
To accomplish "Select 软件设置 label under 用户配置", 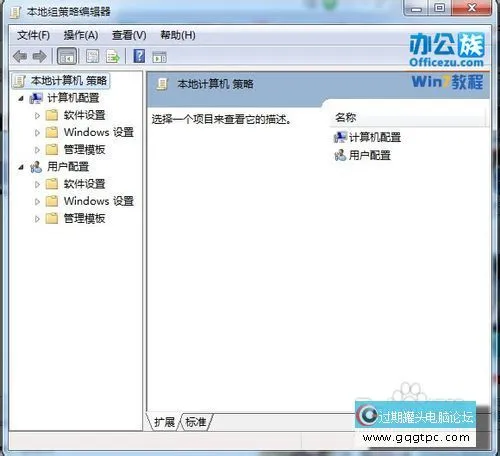I will tap(84, 184).
